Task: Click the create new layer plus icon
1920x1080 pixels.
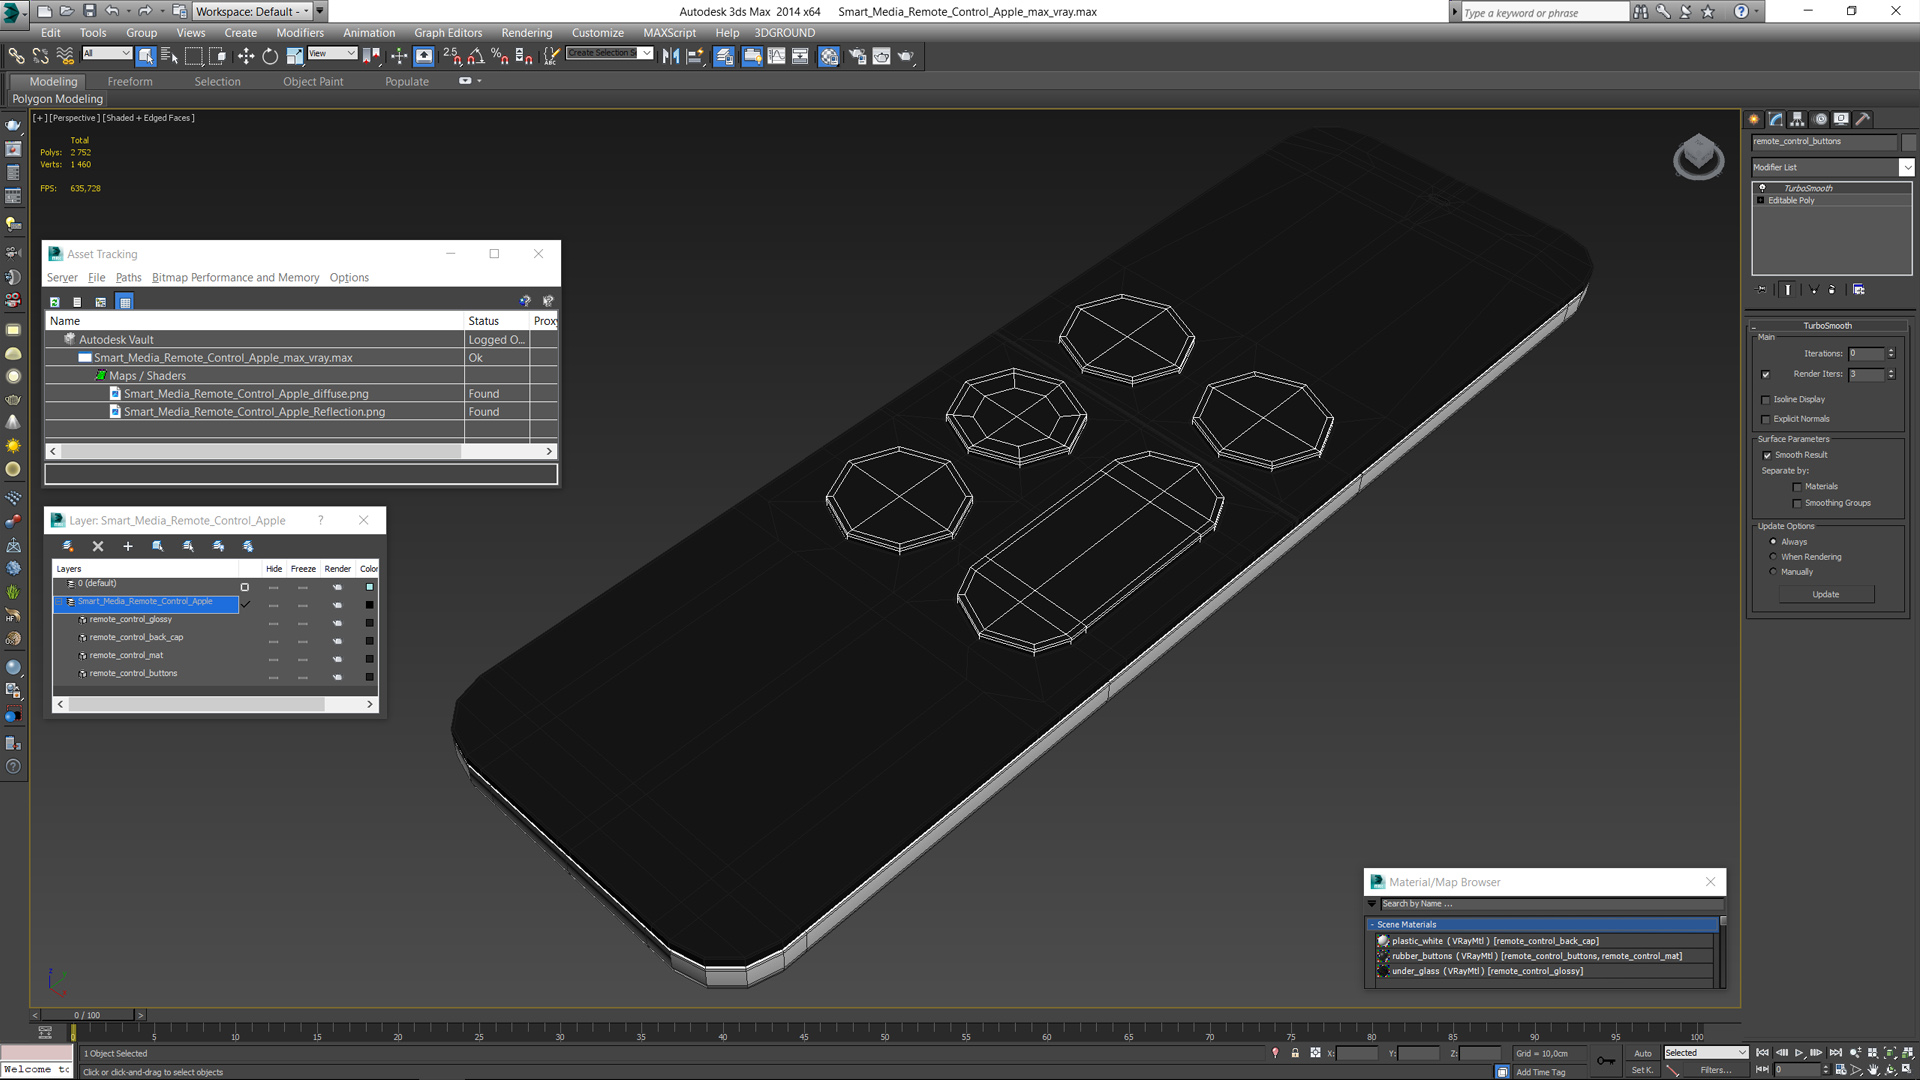Action: [128, 547]
